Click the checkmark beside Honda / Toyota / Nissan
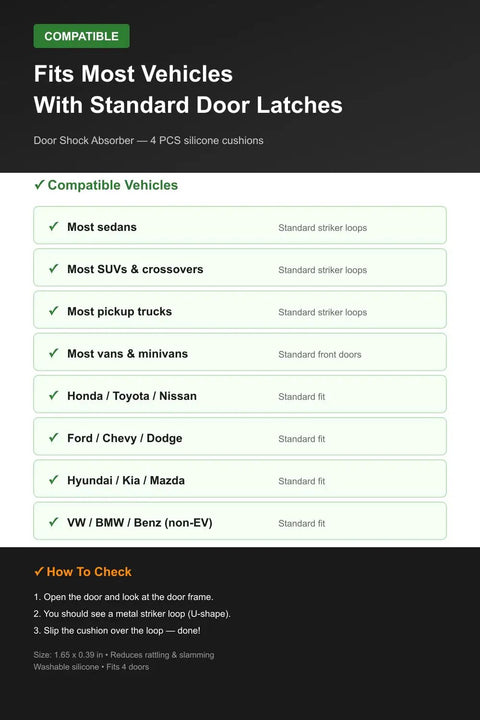This screenshot has width=480, height=720. pyautogui.click(x=54, y=395)
